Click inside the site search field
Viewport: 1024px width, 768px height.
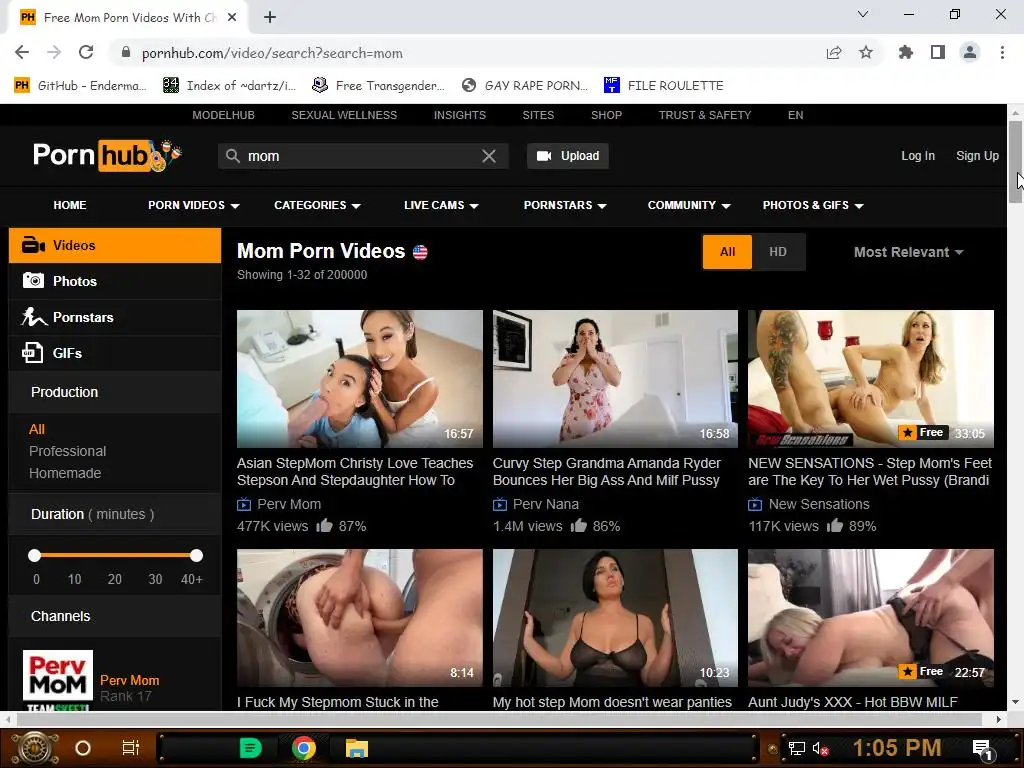[362, 156]
